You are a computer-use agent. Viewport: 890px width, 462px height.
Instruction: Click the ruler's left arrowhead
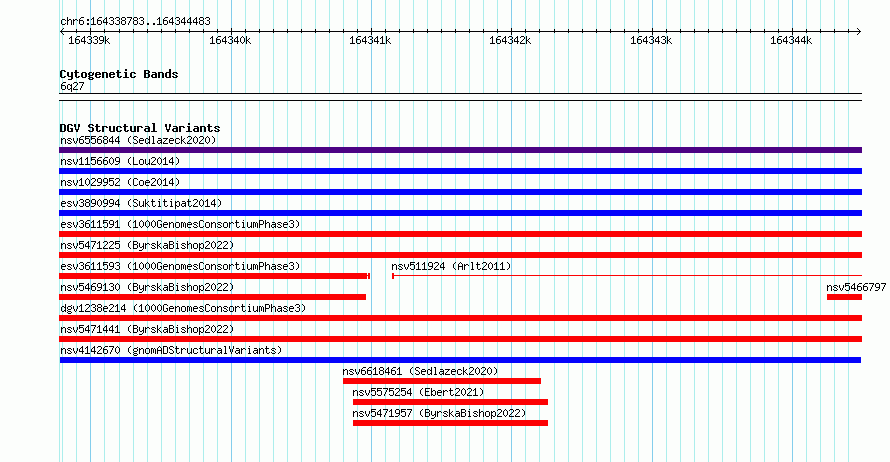[62, 31]
